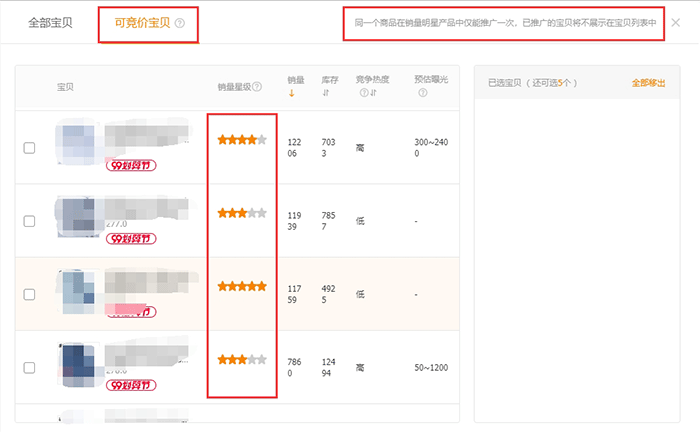Select the fourth product row checkbox
Image resolution: width=700 pixels, height=432 pixels.
[29, 368]
